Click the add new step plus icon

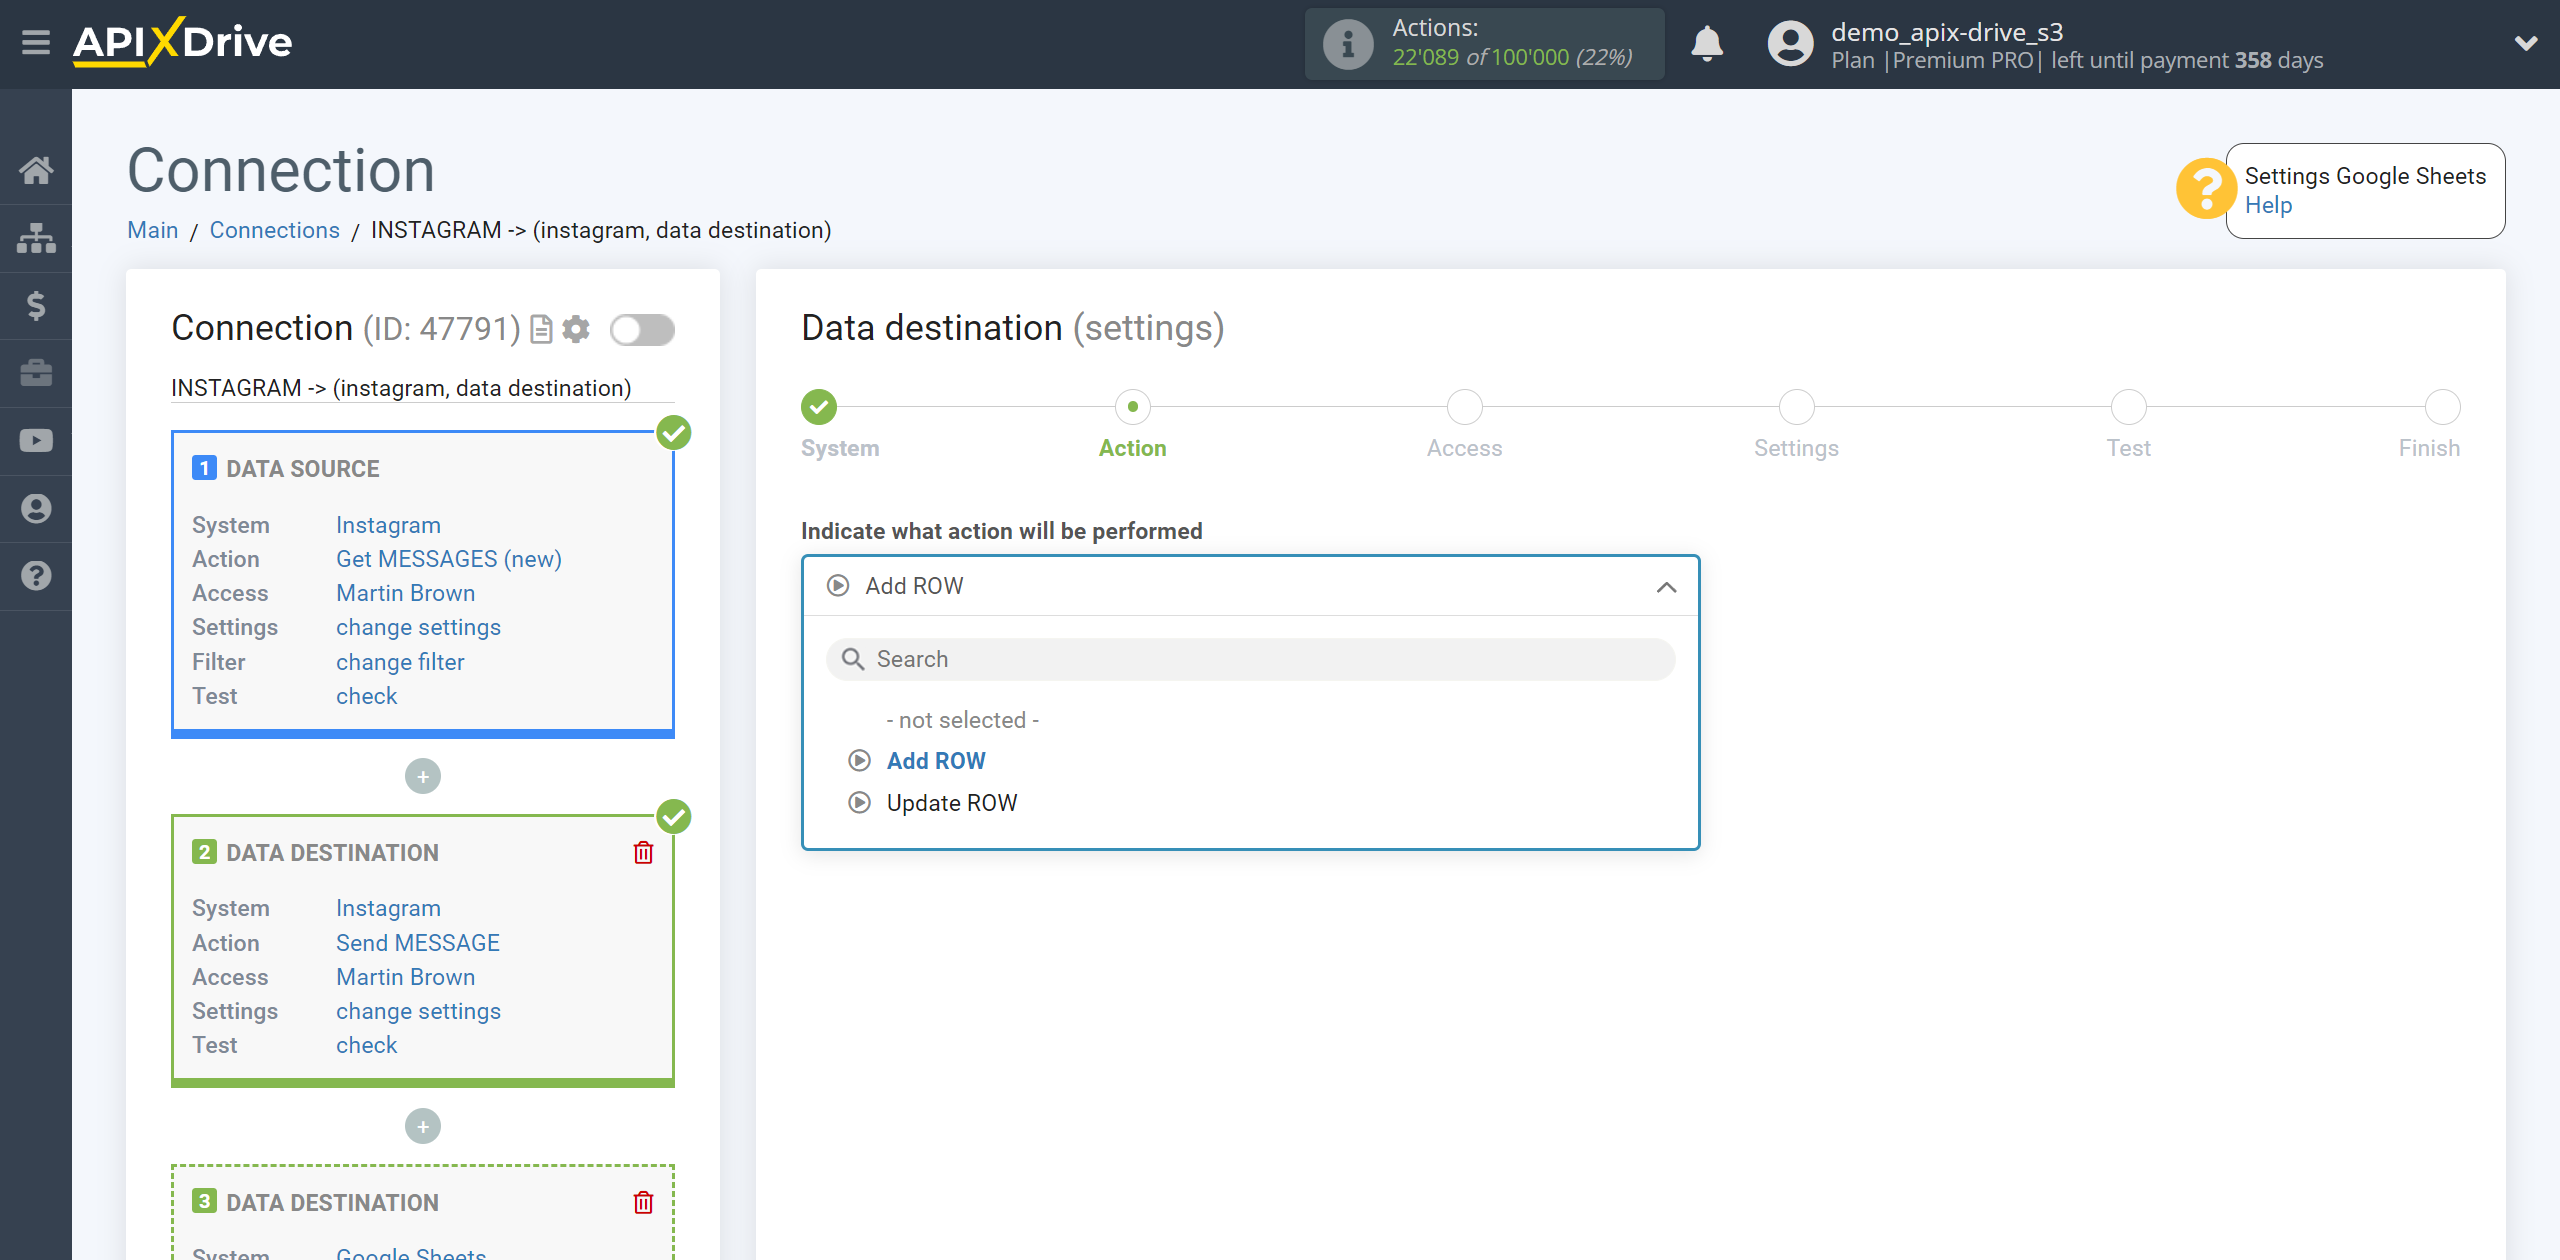[423, 775]
